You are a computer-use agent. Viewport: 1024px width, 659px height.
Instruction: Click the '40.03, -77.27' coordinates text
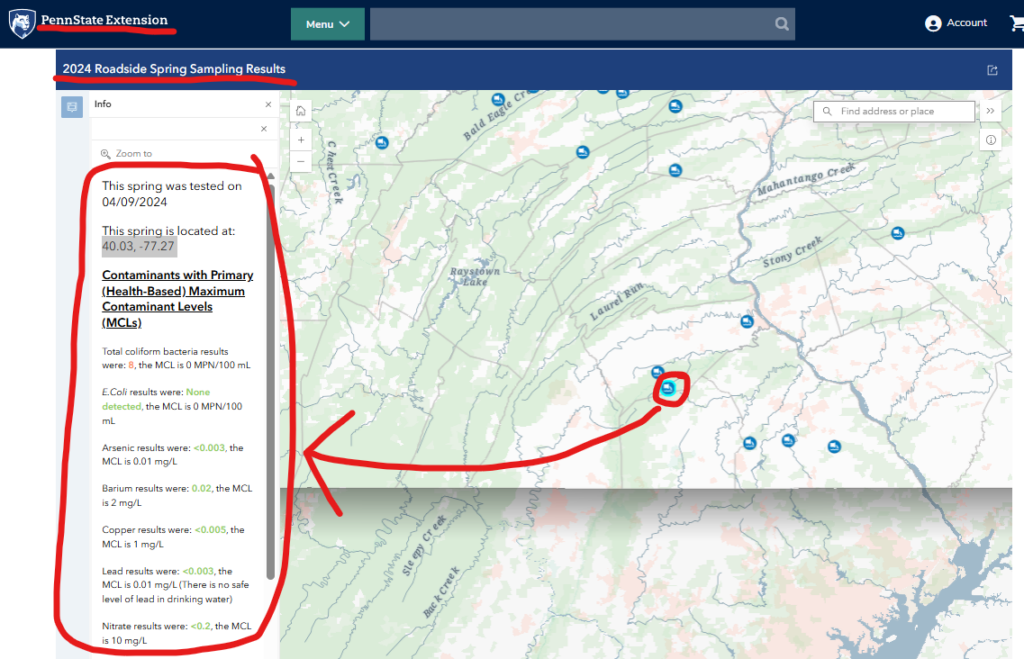[138, 246]
